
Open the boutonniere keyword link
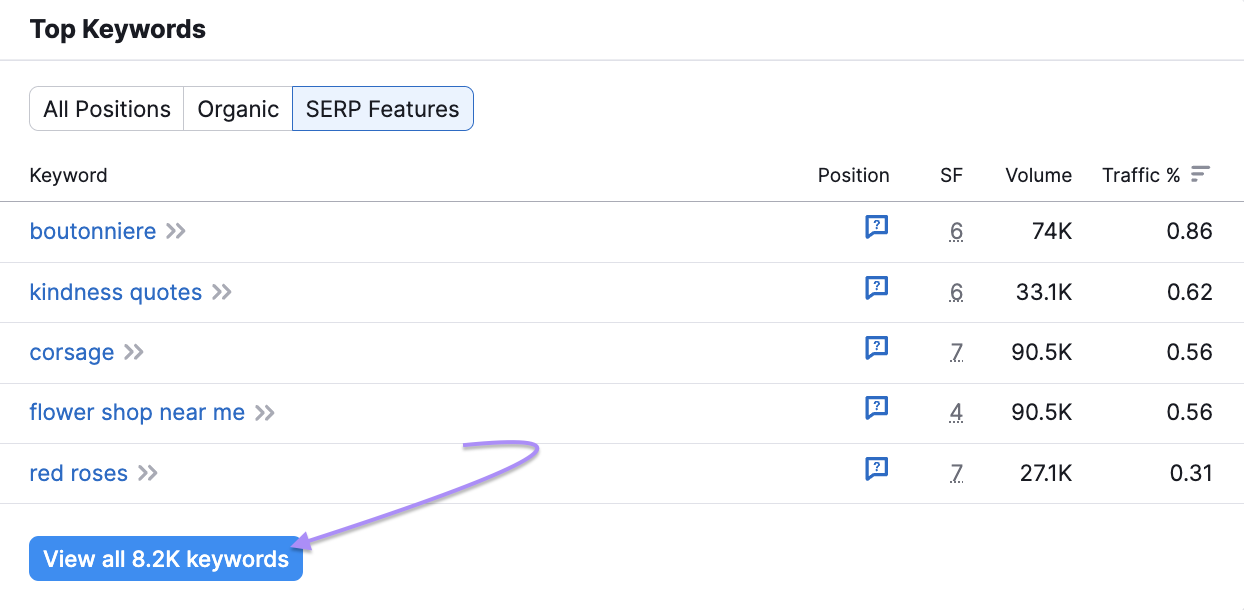93,231
